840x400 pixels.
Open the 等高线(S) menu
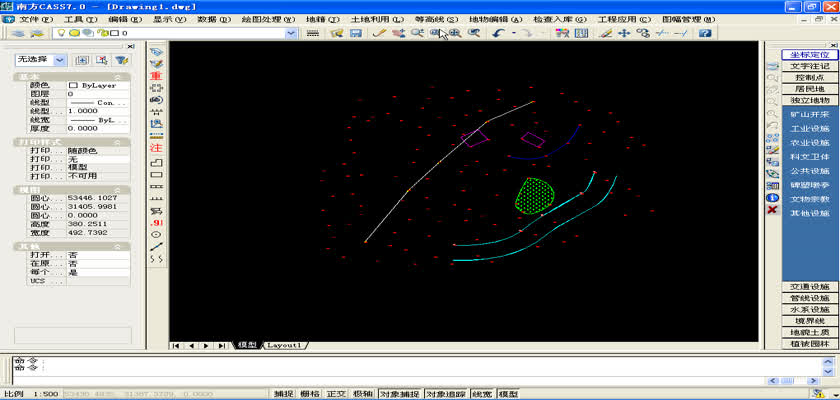pos(437,19)
